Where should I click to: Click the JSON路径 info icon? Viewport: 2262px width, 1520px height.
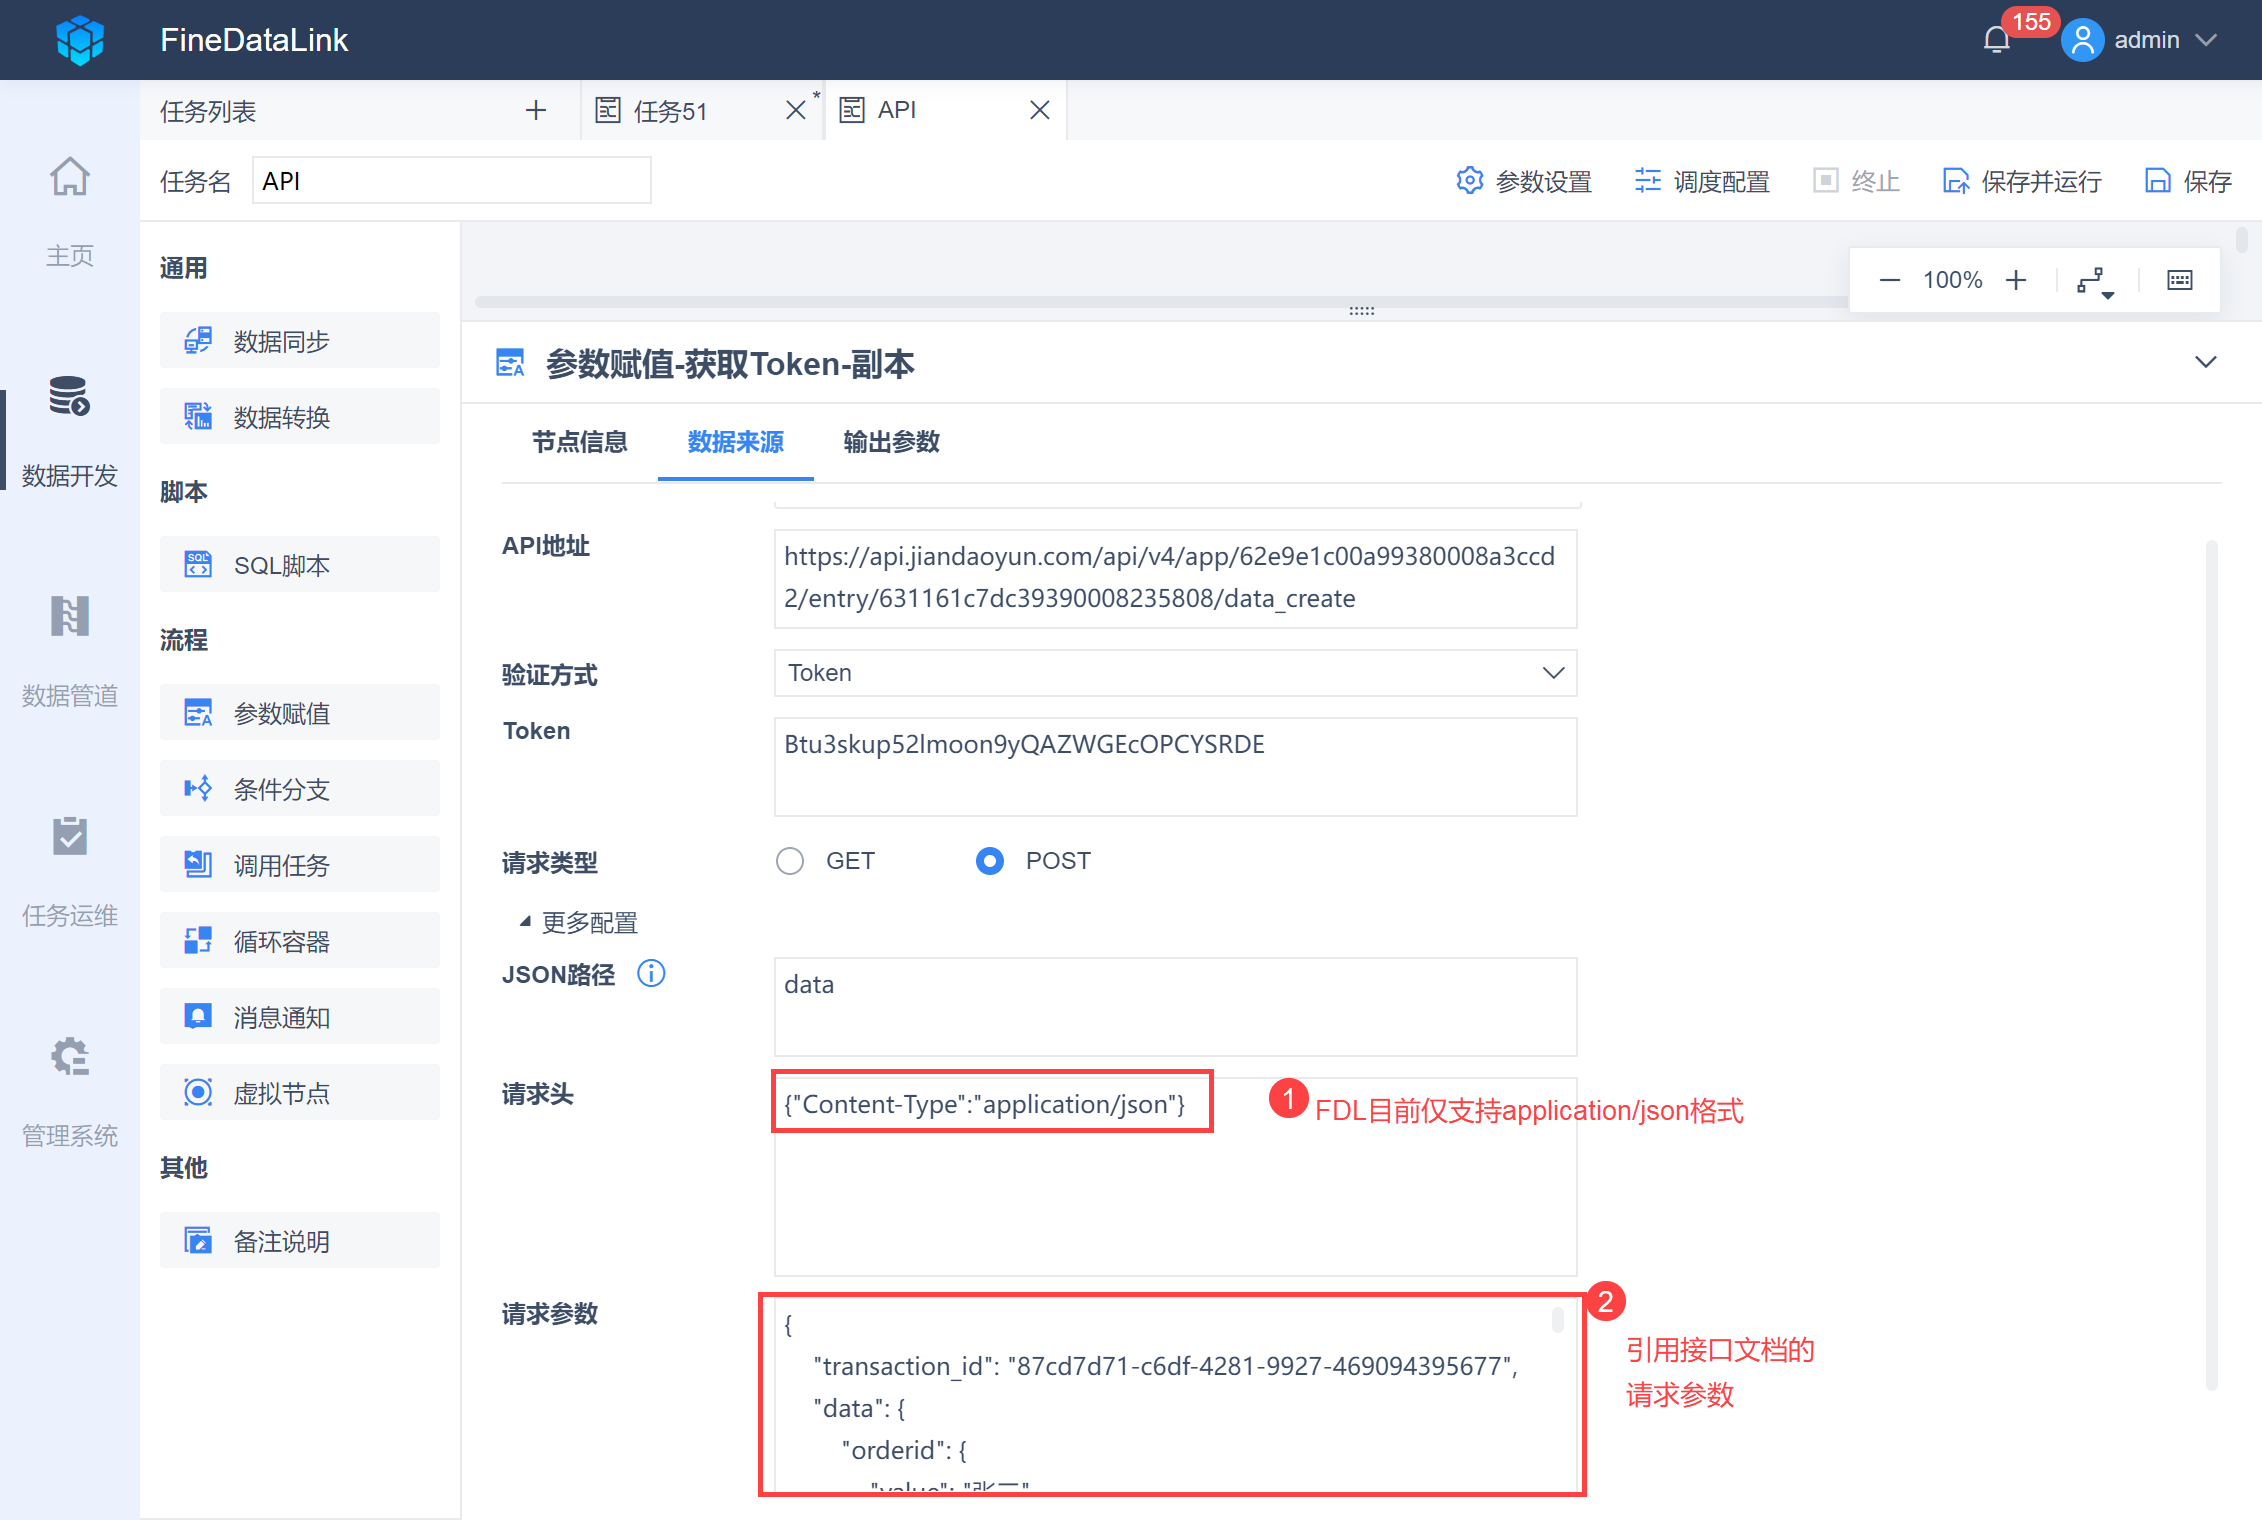coord(651,973)
